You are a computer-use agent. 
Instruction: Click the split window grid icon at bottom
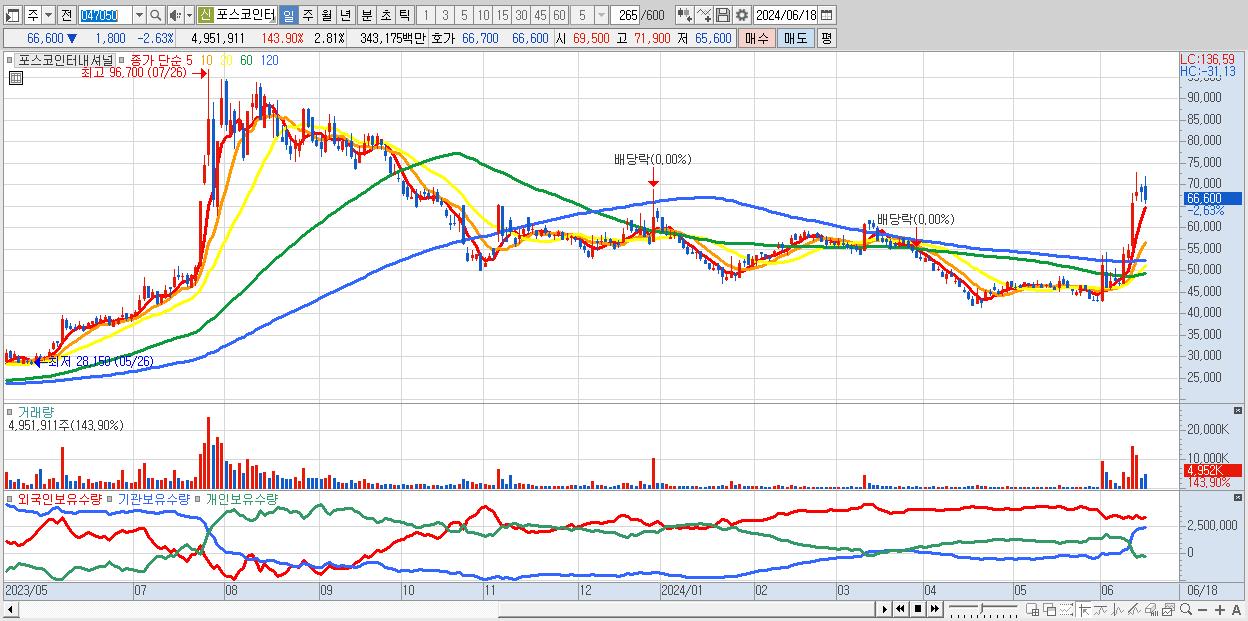pos(1032,610)
